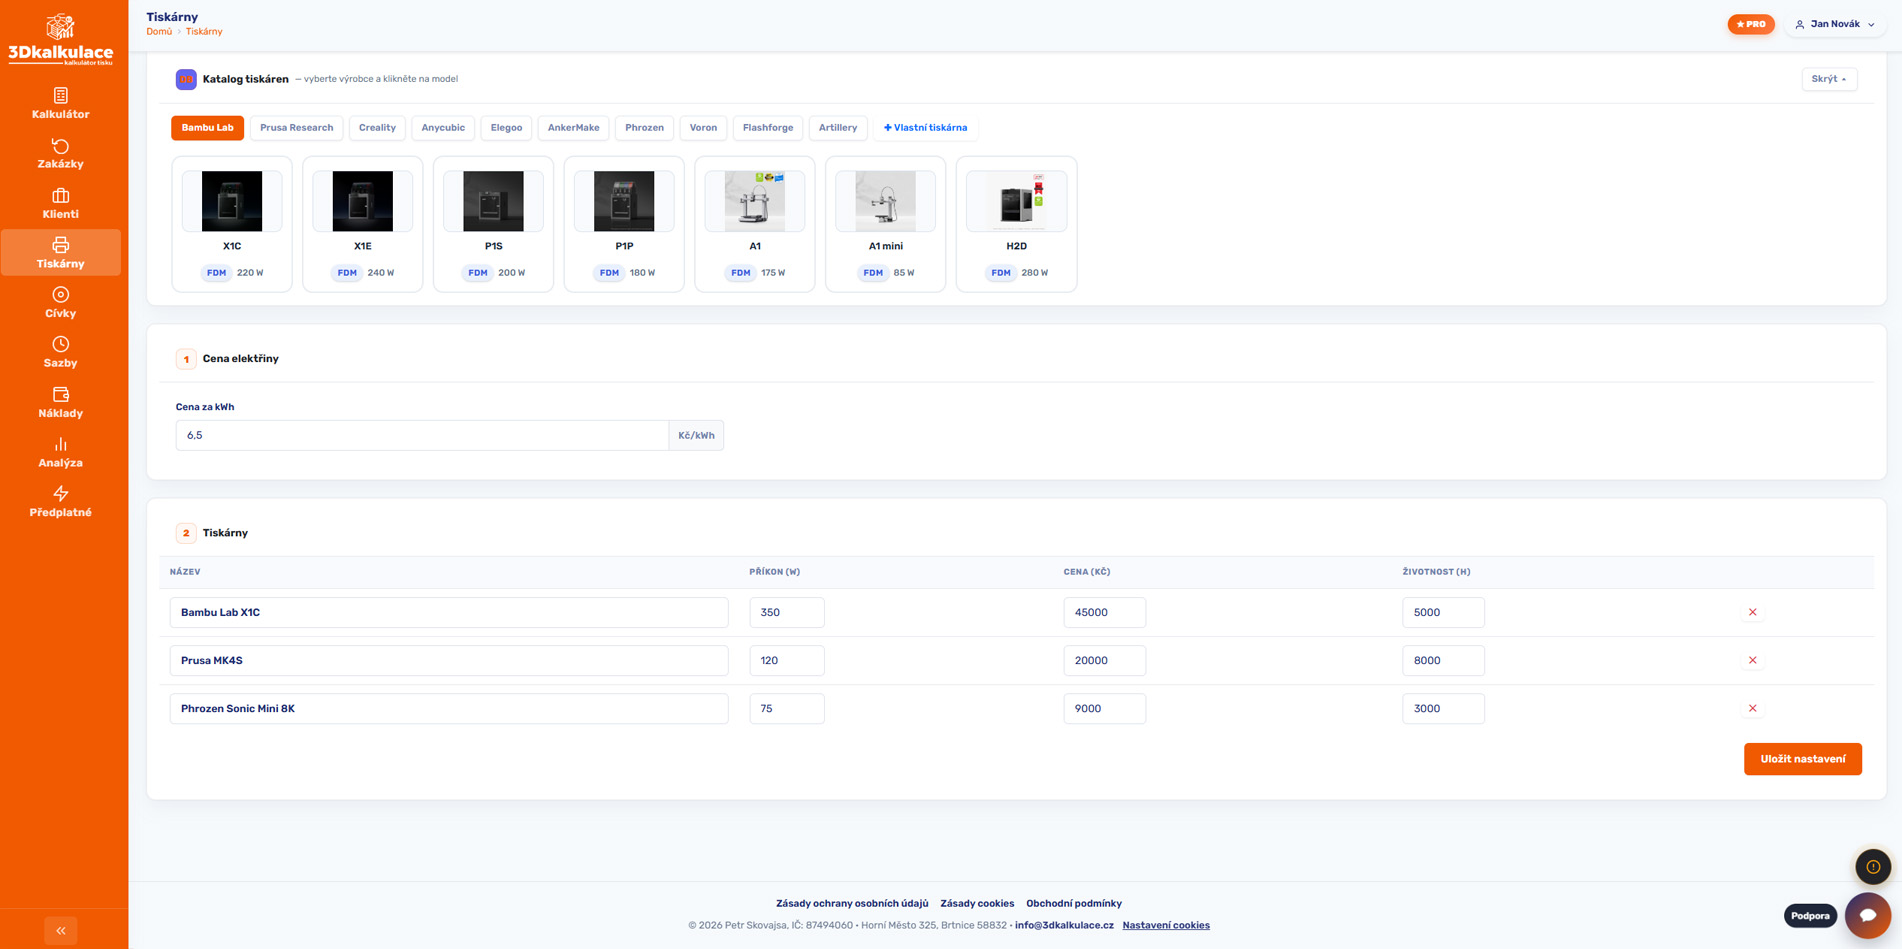Image resolution: width=1902 pixels, height=949 pixels.
Task: Click the Cena za kWh input field
Action: (x=422, y=435)
